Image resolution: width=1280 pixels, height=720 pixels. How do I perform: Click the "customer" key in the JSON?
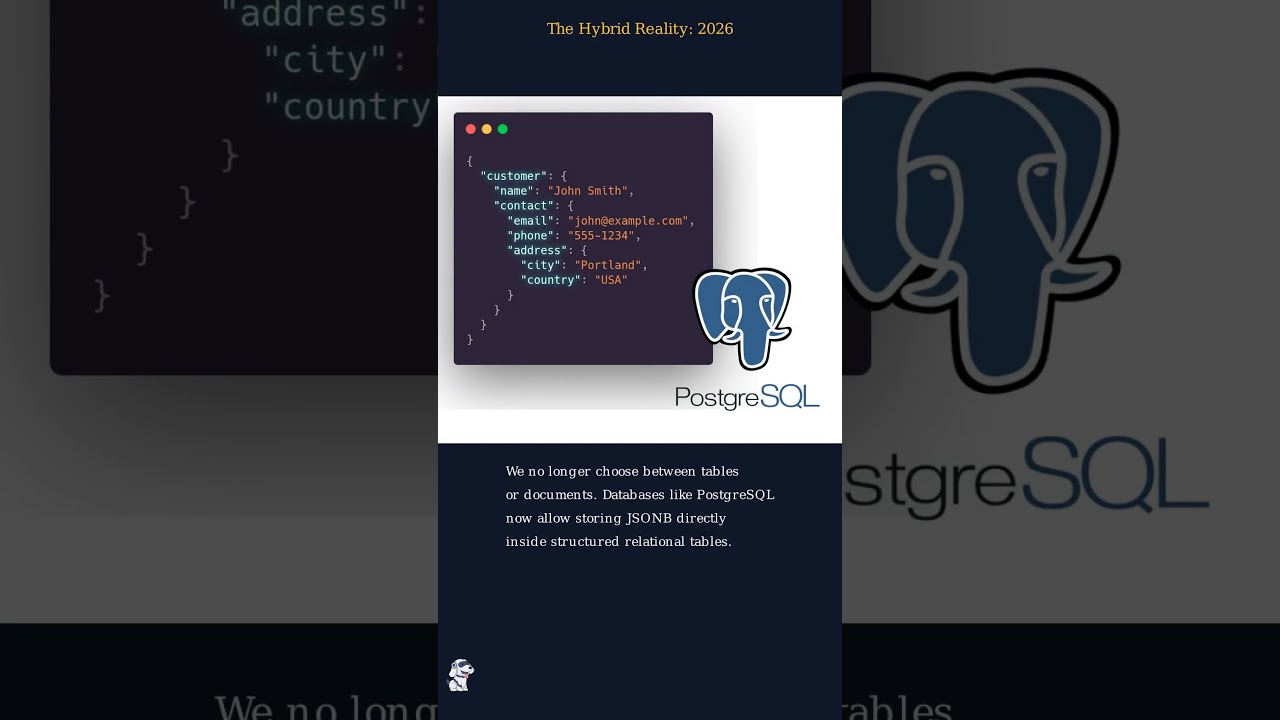tap(513, 176)
